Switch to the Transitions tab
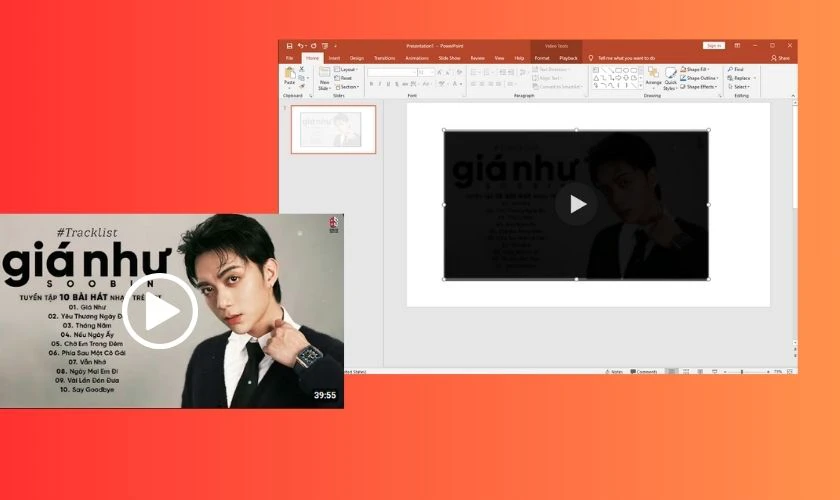840x500 pixels. pos(384,58)
